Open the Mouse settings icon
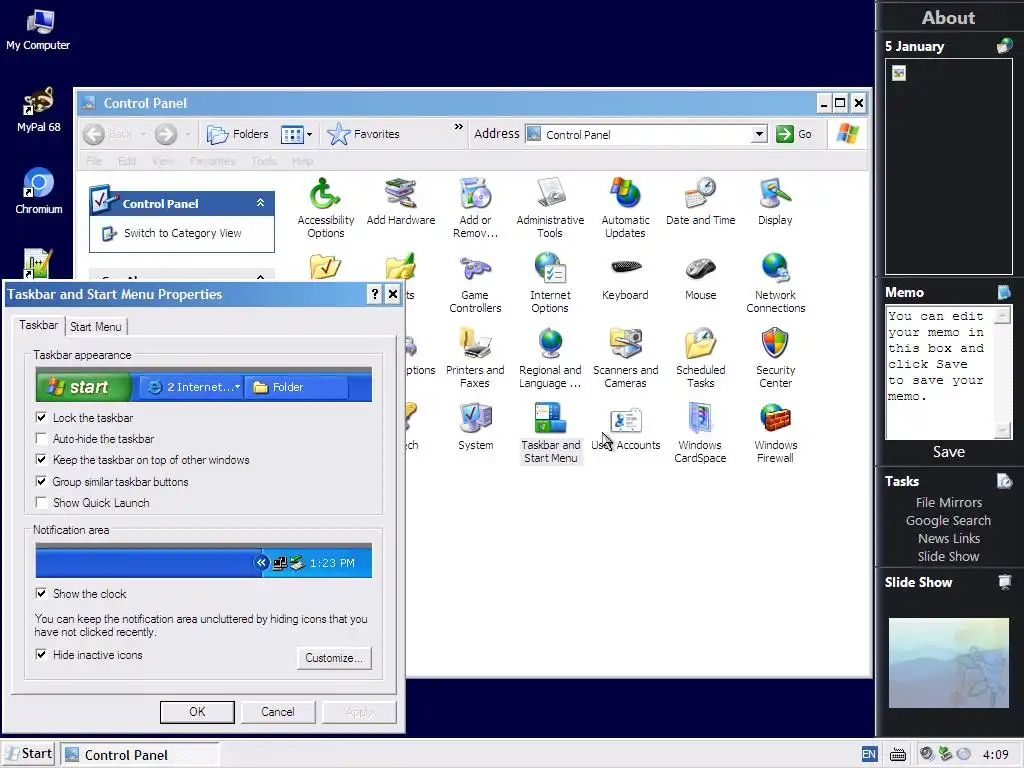Image resolution: width=1024 pixels, height=768 pixels. click(x=700, y=276)
